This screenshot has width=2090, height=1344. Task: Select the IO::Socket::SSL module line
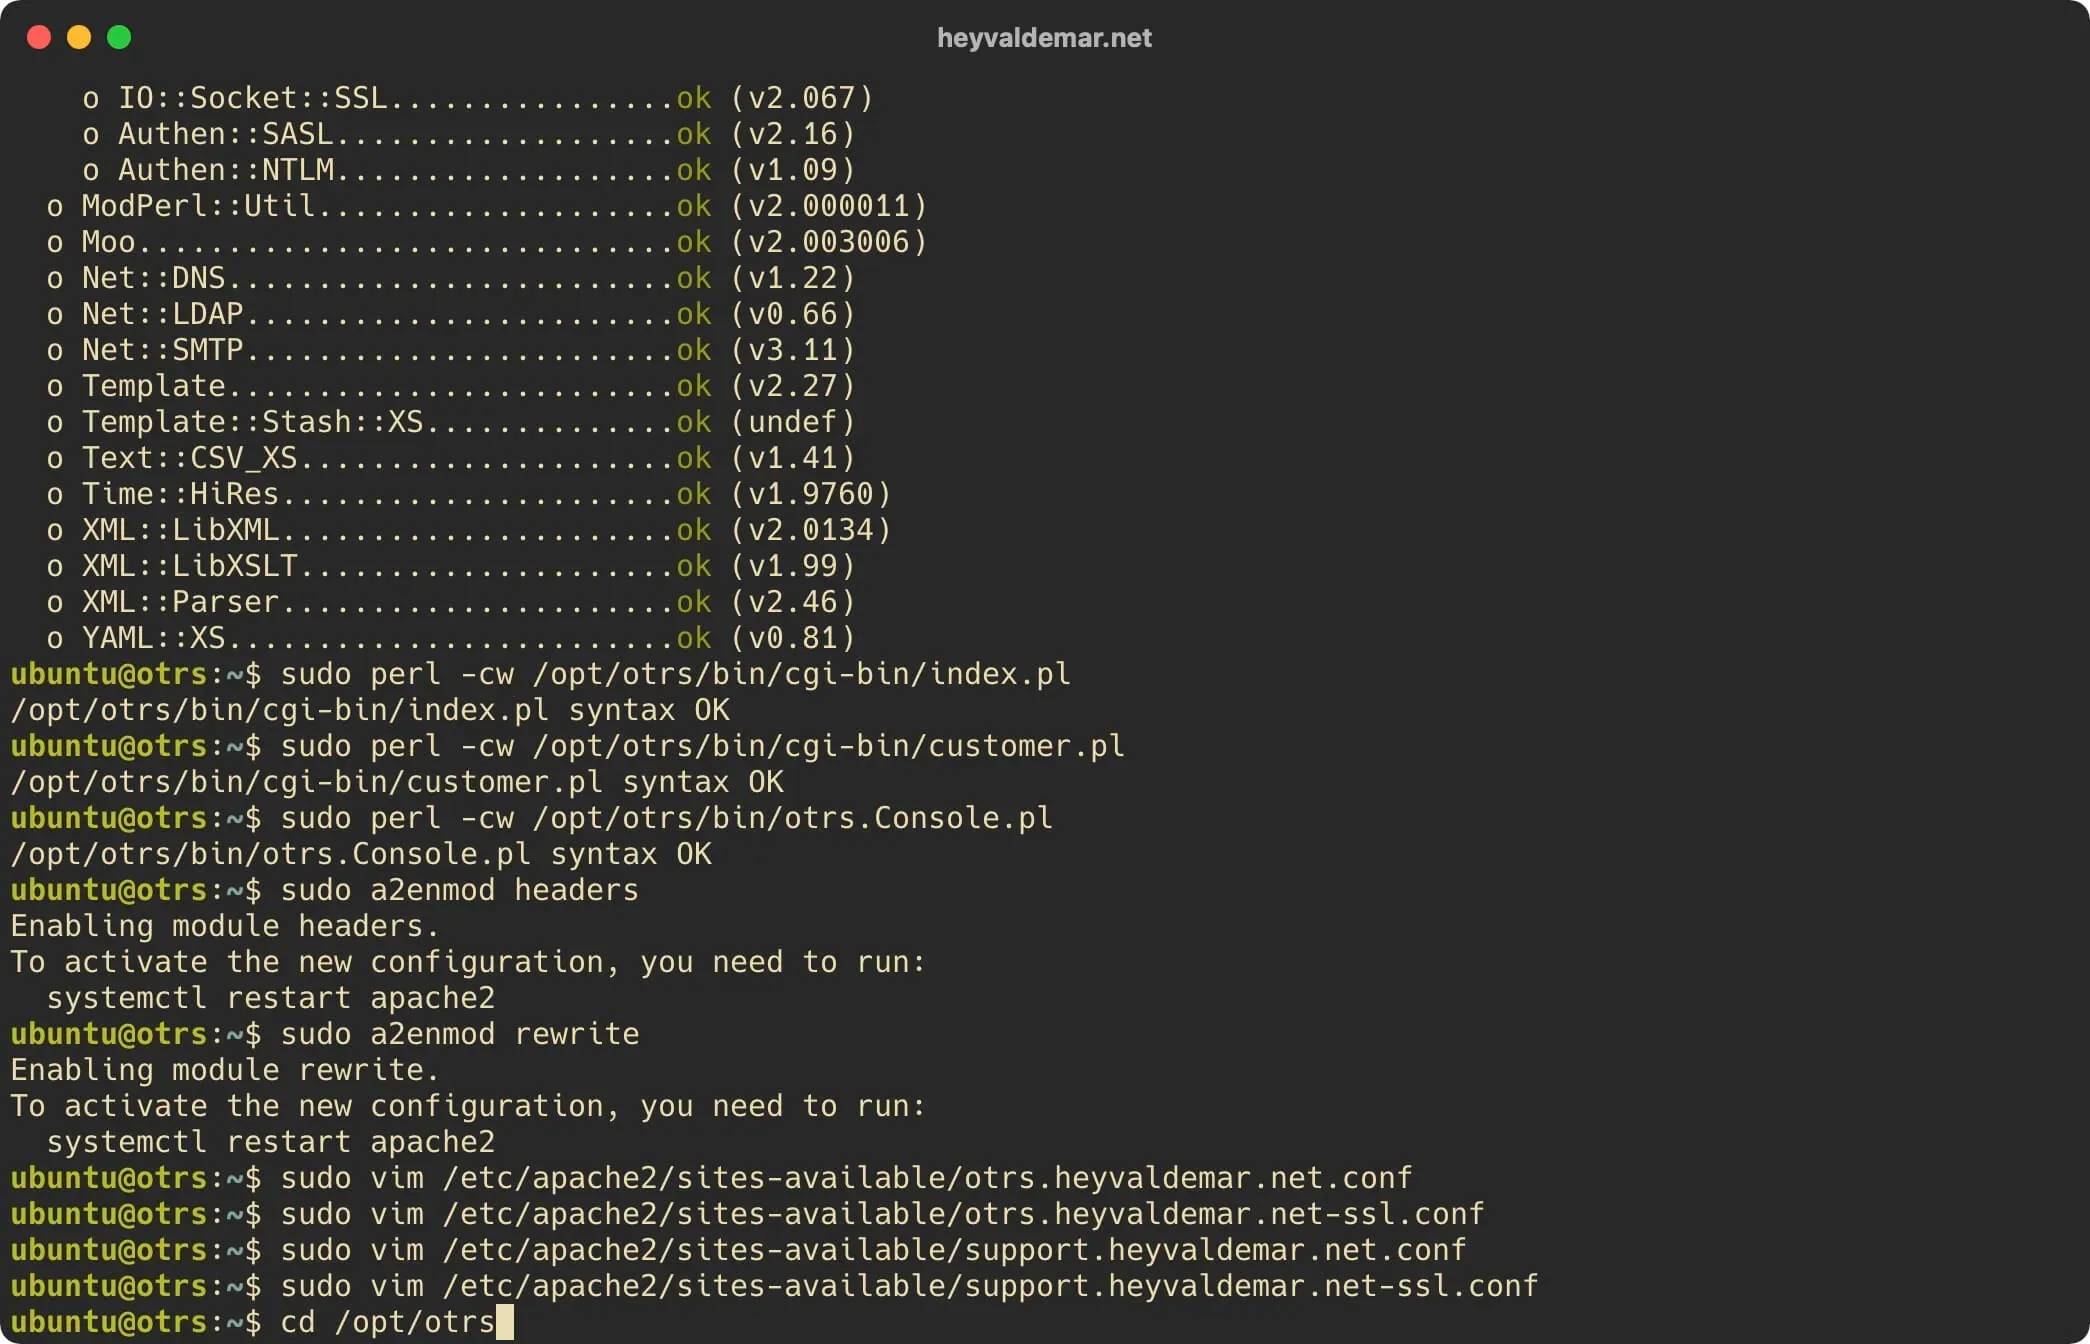coord(478,98)
